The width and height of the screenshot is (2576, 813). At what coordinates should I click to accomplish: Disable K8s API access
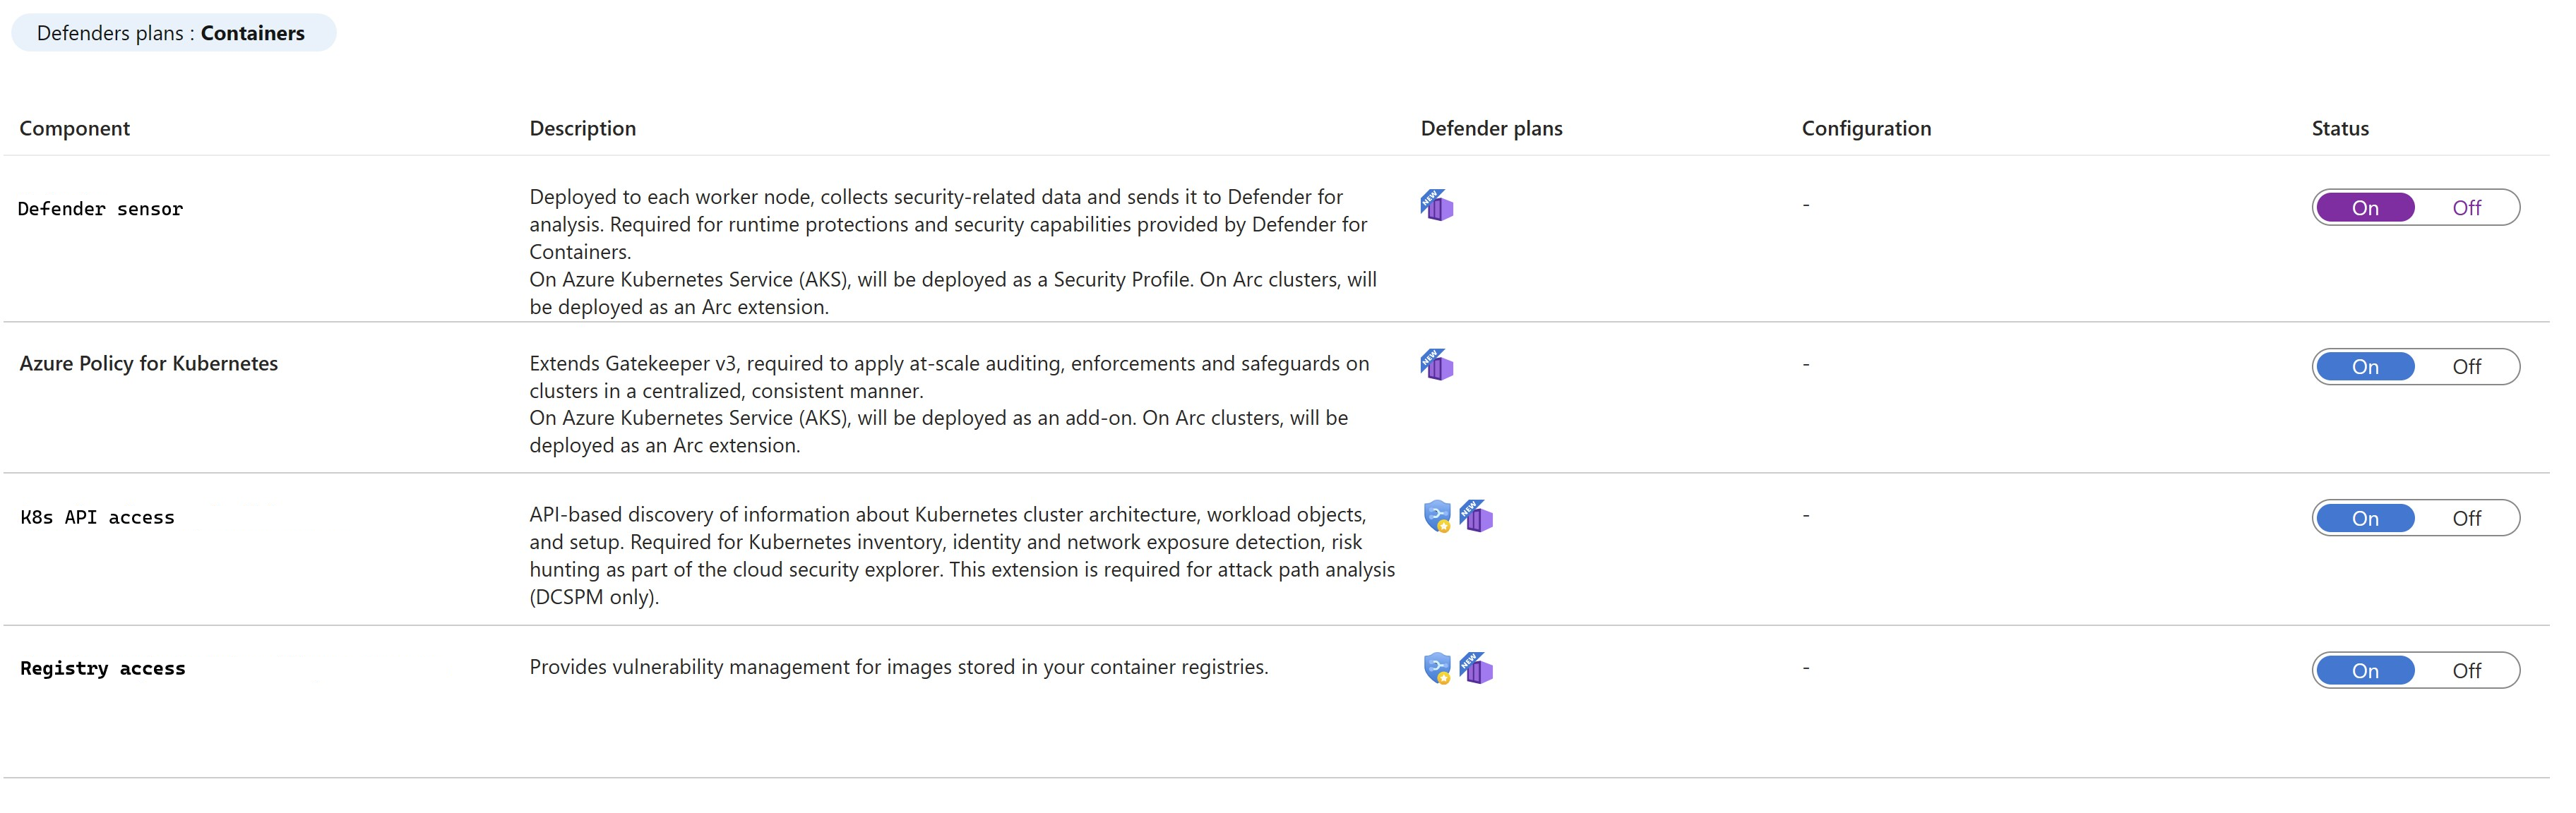[x=2465, y=518]
